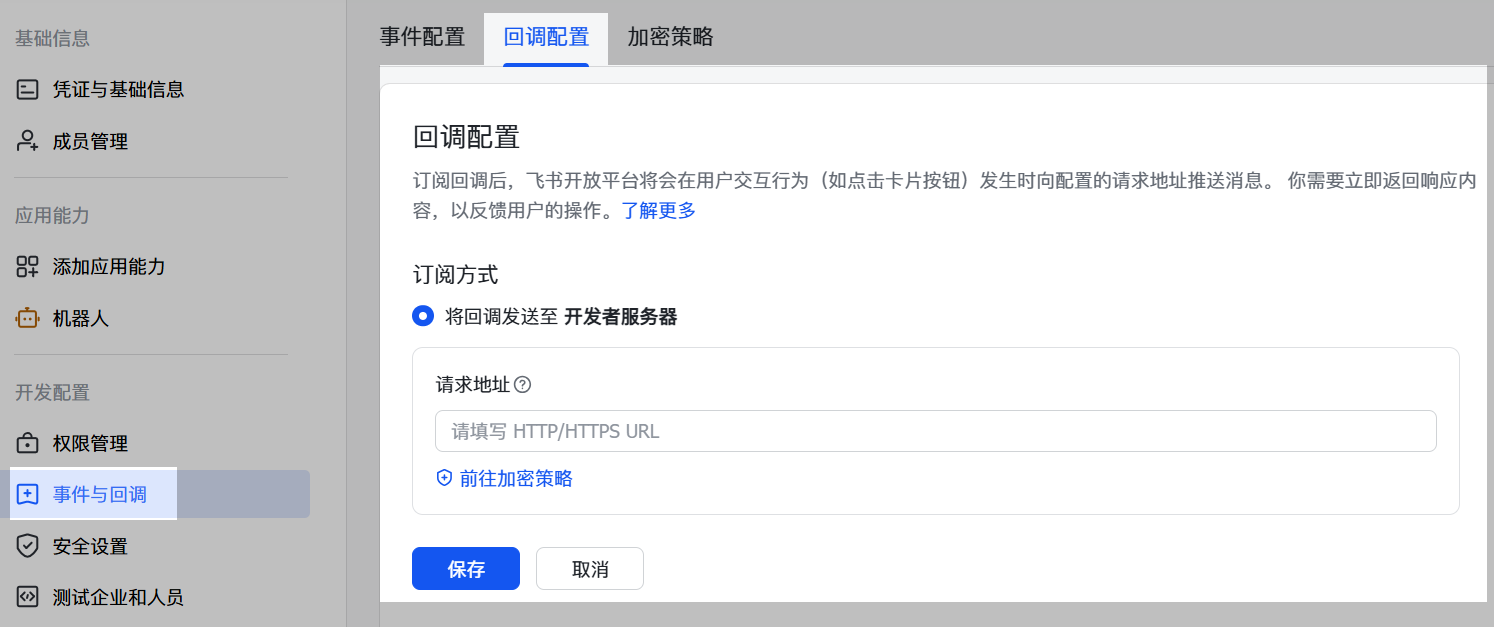Open the 了解更多 link

tap(658, 211)
